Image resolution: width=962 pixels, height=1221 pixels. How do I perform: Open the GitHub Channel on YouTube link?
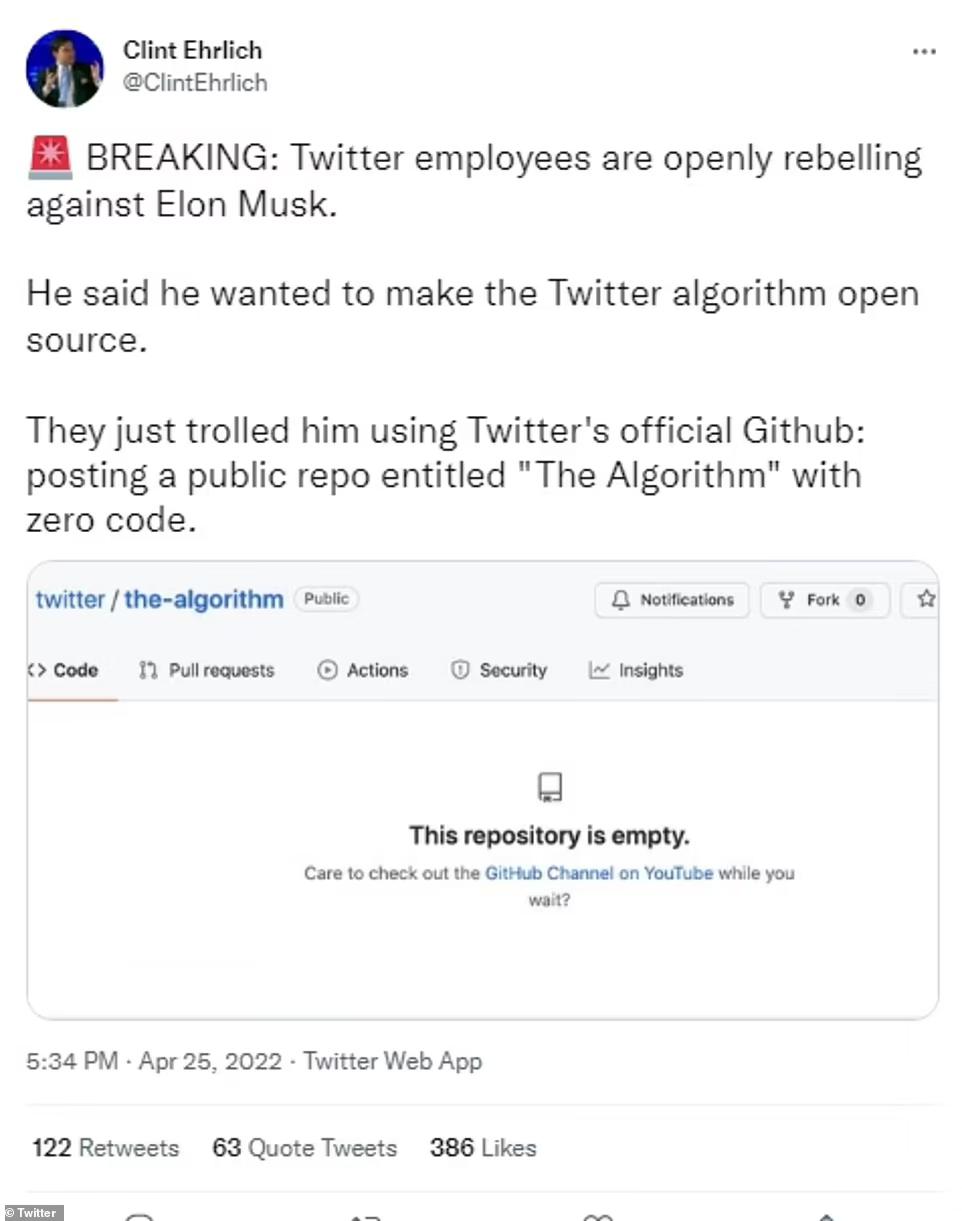tap(598, 873)
